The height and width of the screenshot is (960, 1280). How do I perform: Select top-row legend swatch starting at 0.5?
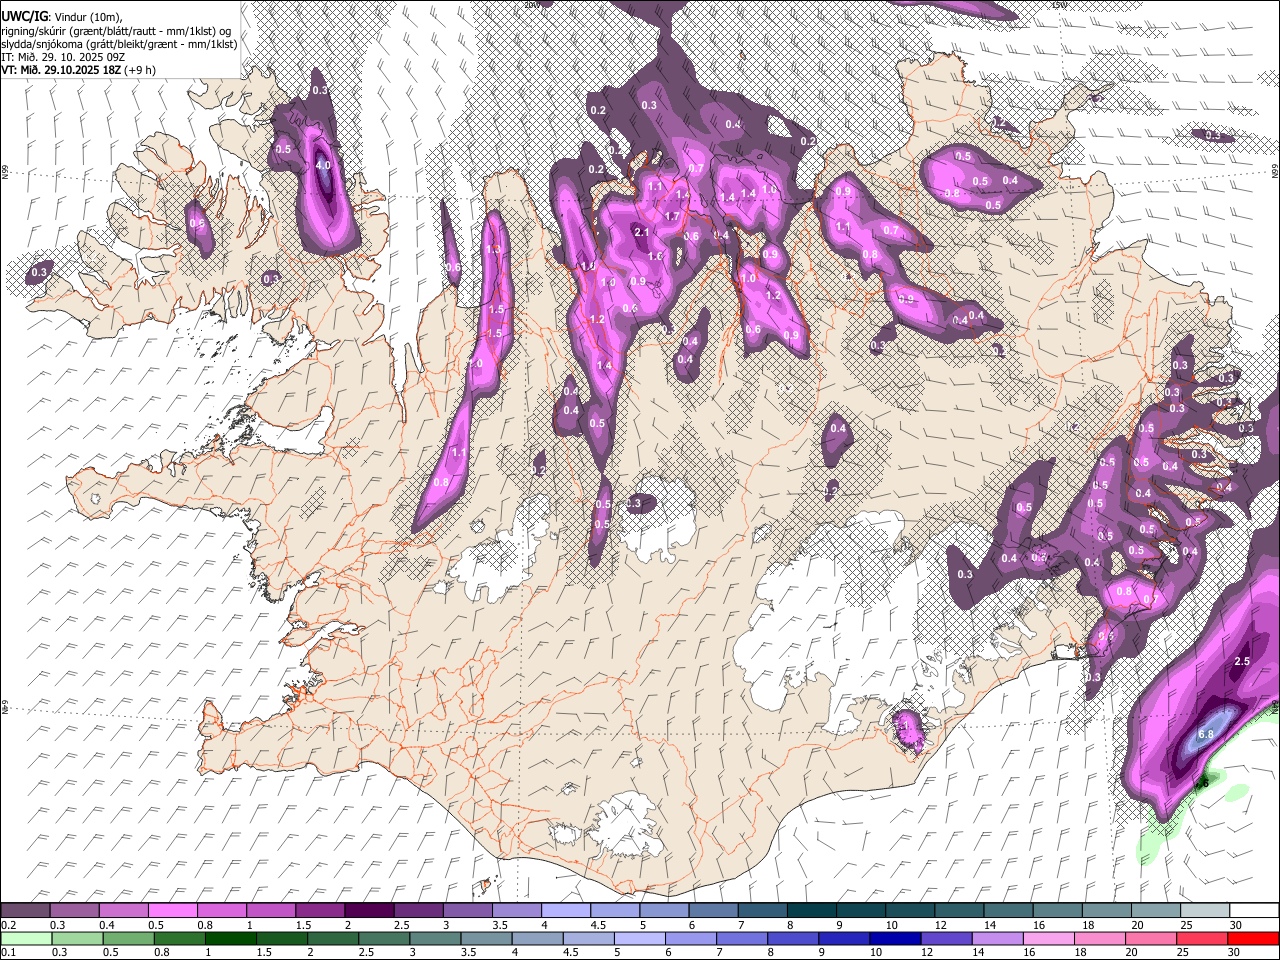point(173,910)
